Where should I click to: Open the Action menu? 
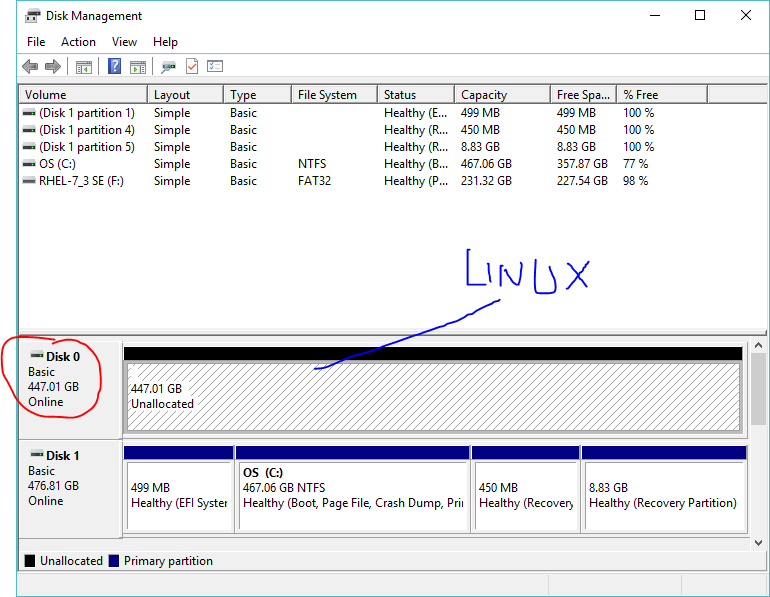point(78,42)
